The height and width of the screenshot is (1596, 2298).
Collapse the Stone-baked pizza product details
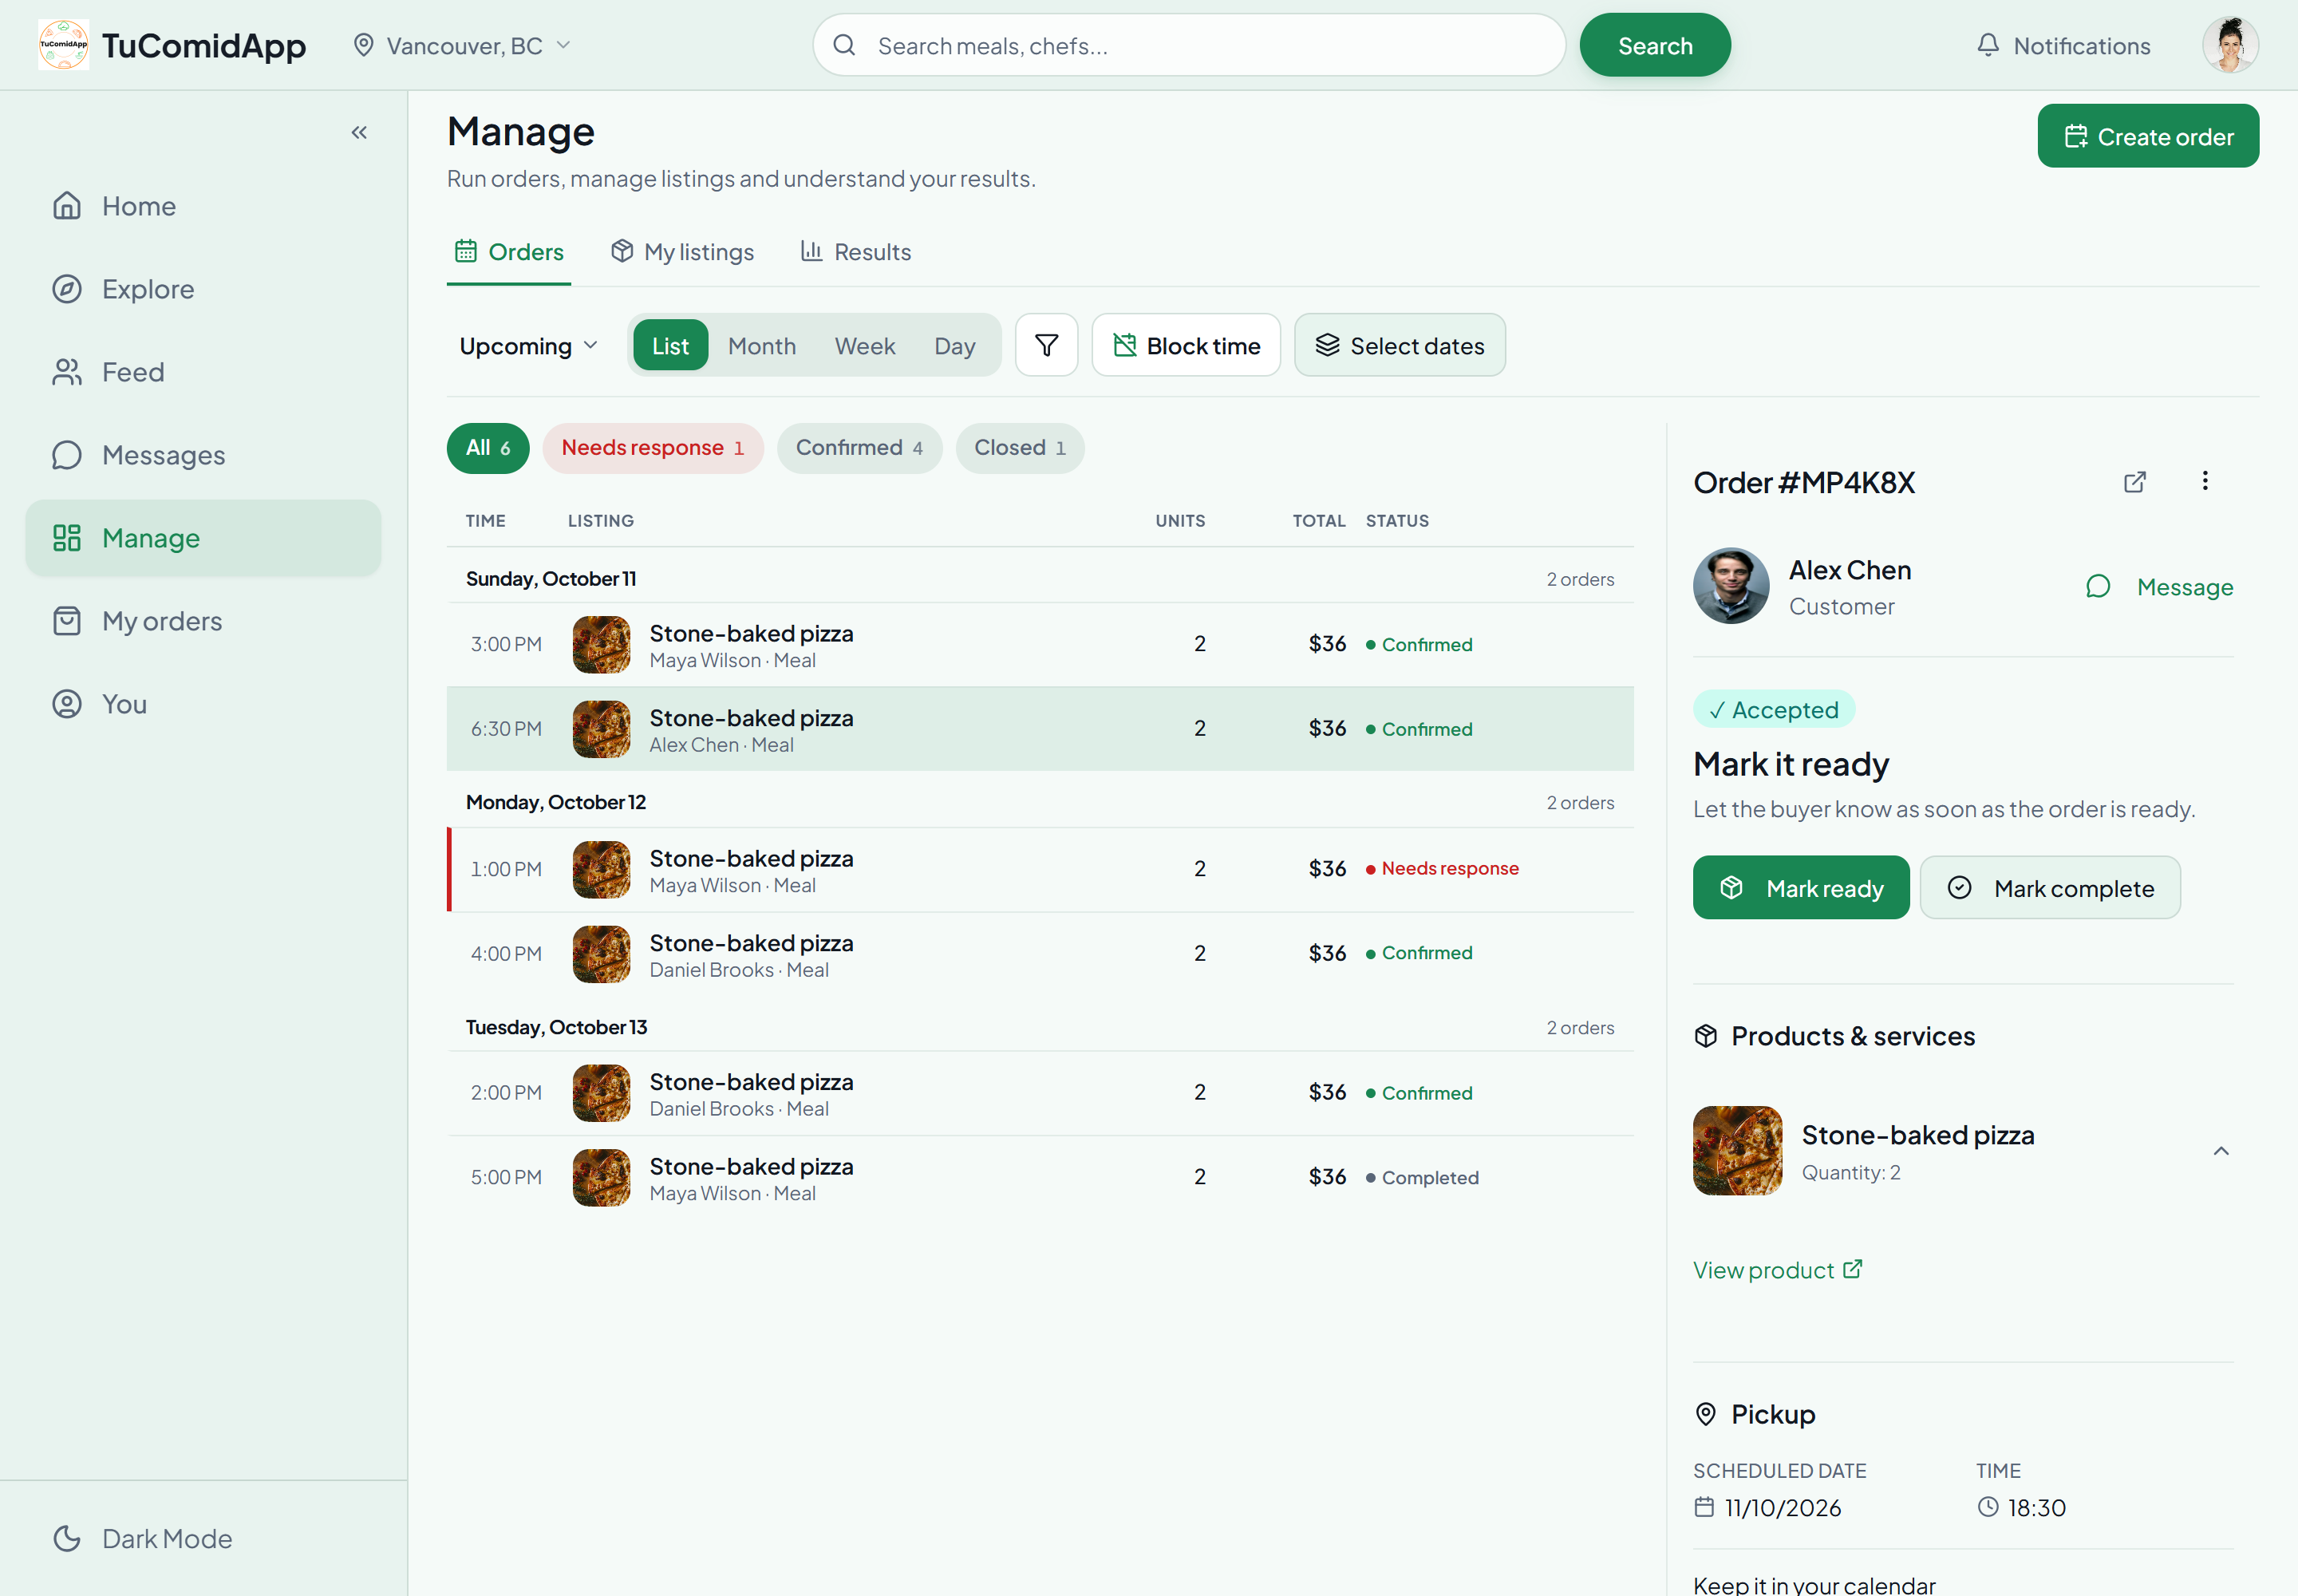point(2221,1151)
